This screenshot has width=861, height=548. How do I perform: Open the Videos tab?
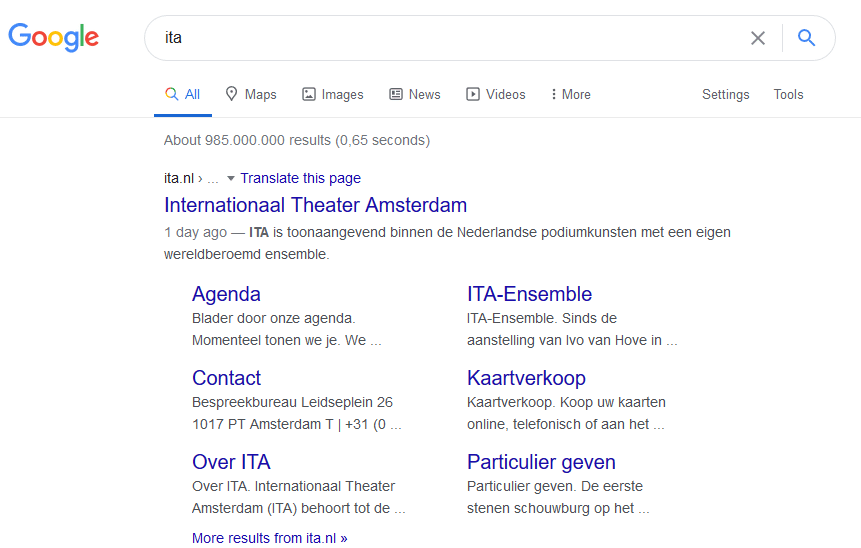[496, 94]
